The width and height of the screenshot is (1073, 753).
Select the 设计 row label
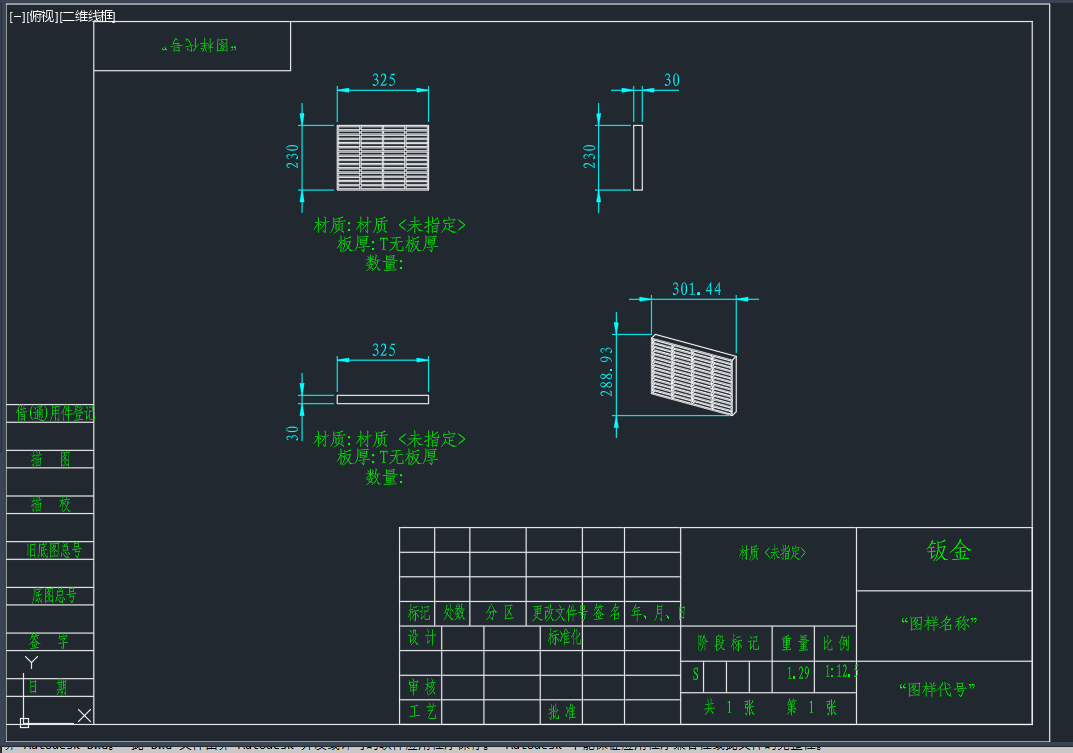pos(422,637)
